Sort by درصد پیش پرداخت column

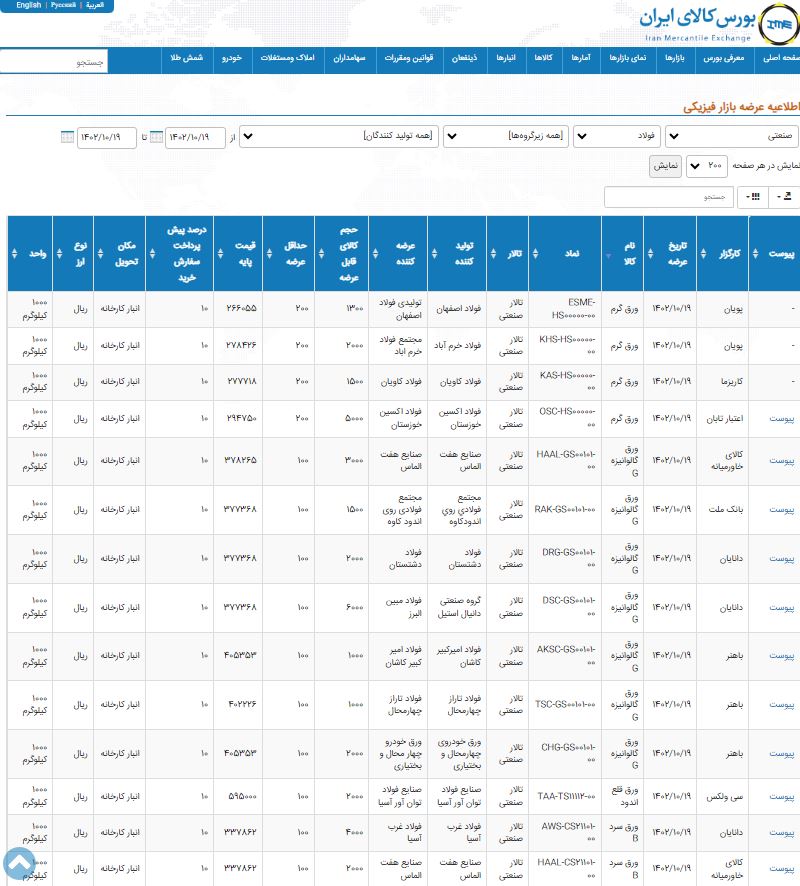coord(153,254)
